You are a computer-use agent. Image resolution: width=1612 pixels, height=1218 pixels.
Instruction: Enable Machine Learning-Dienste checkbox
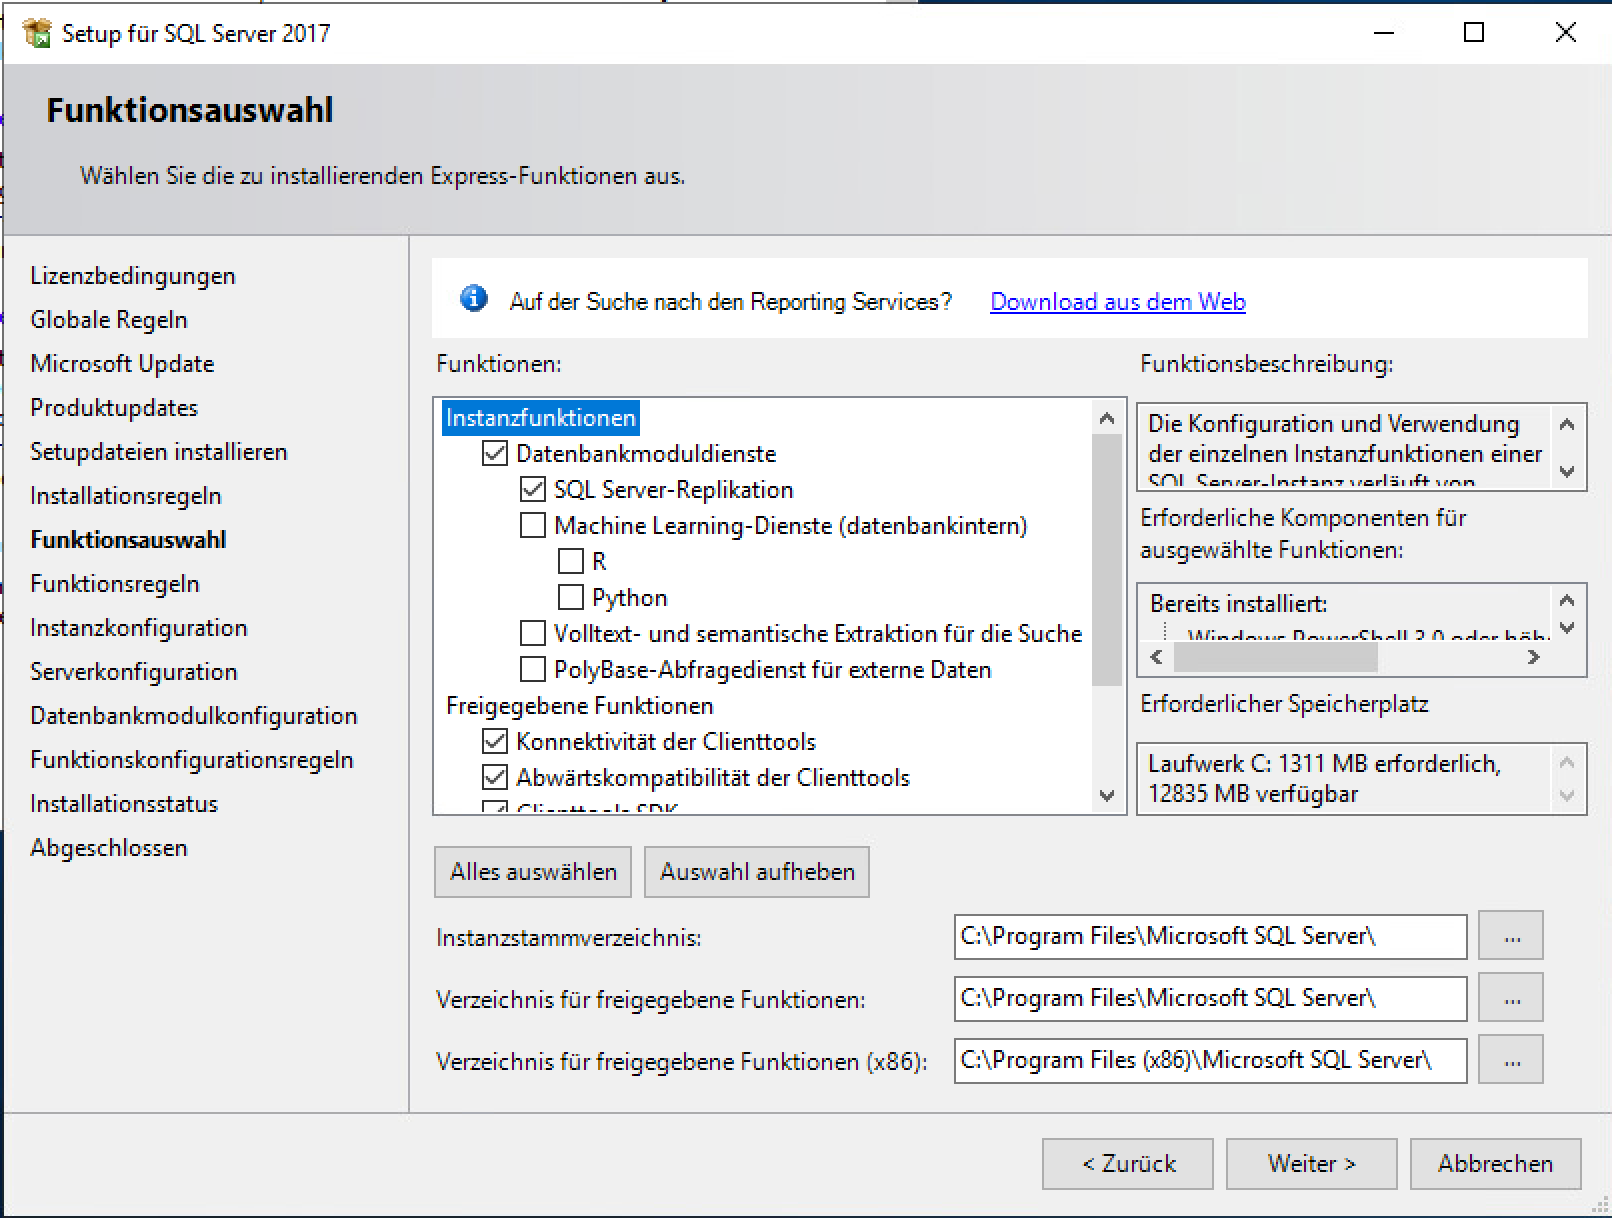533,526
